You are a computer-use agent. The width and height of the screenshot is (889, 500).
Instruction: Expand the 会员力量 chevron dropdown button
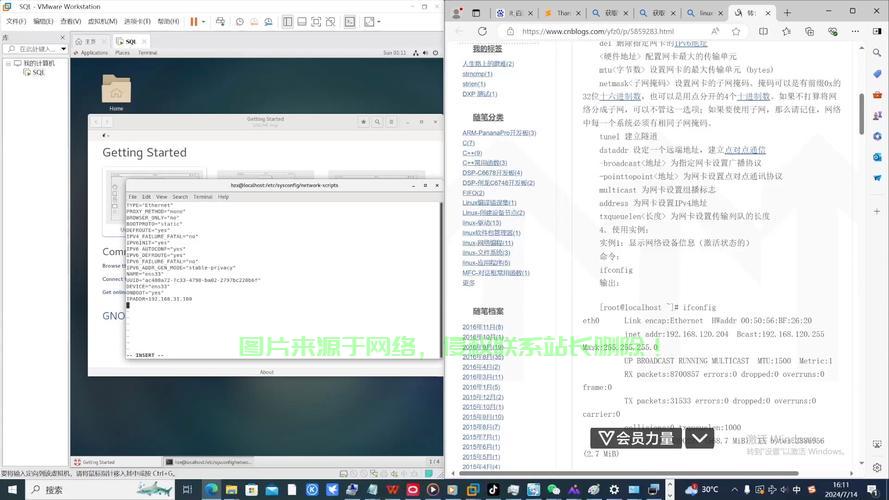coord(700,438)
